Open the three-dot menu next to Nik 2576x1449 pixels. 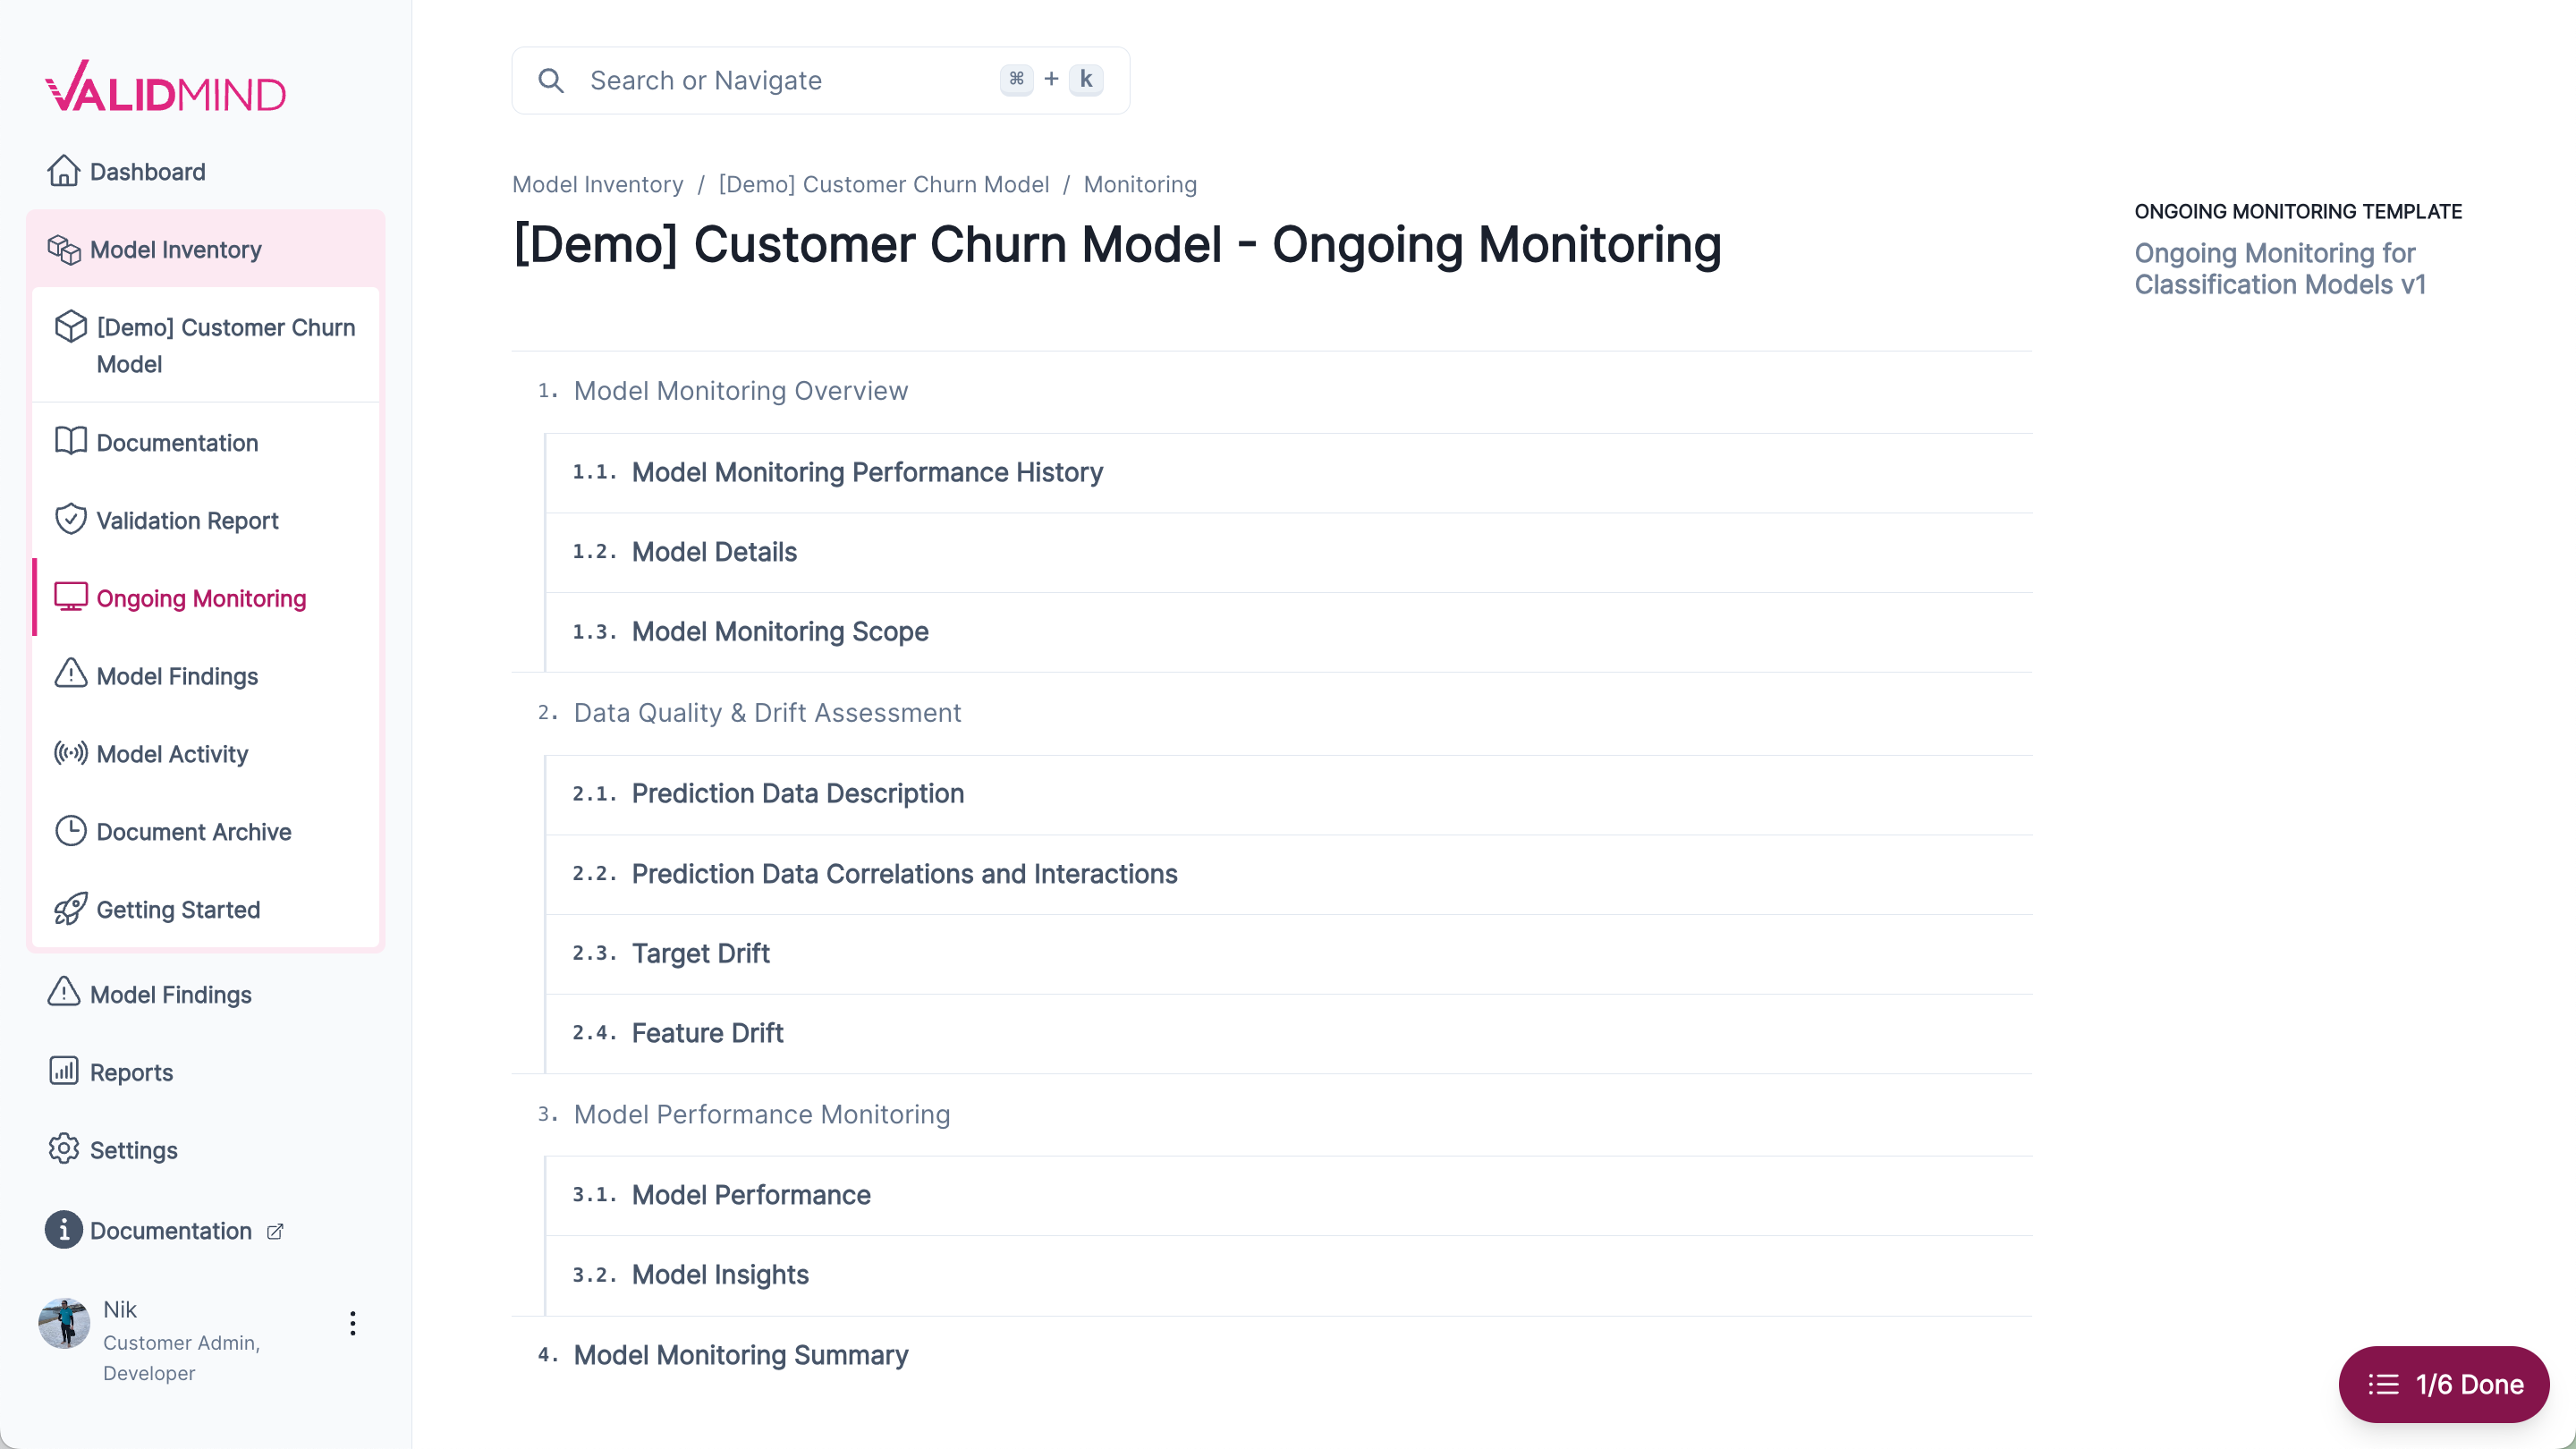coord(352,1323)
